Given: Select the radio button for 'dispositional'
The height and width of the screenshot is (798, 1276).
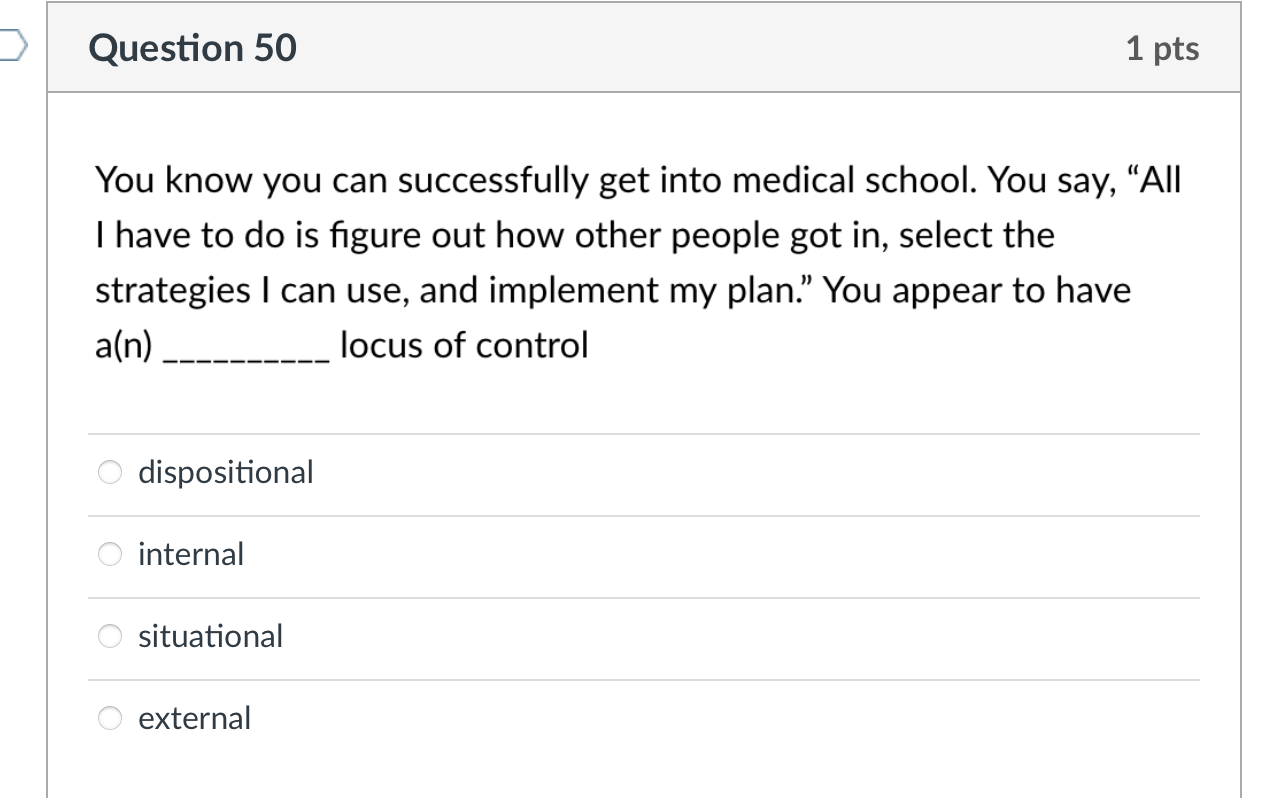Looking at the screenshot, I should [108, 471].
